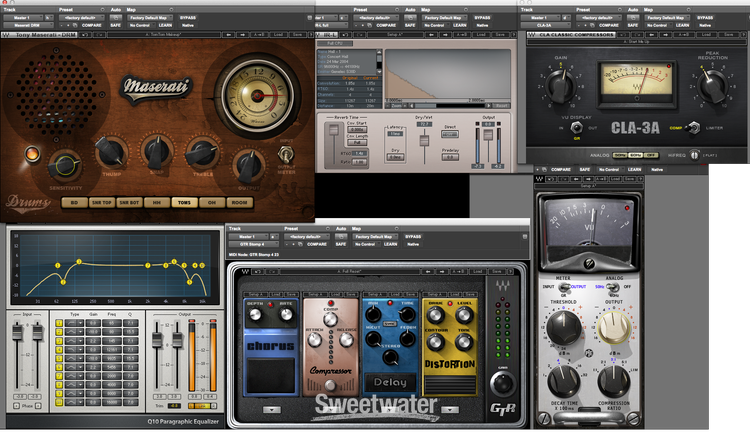Click the Direct button in IR-L reverb
Viewport: 750px width, 432px height.
[x=450, y=134]
